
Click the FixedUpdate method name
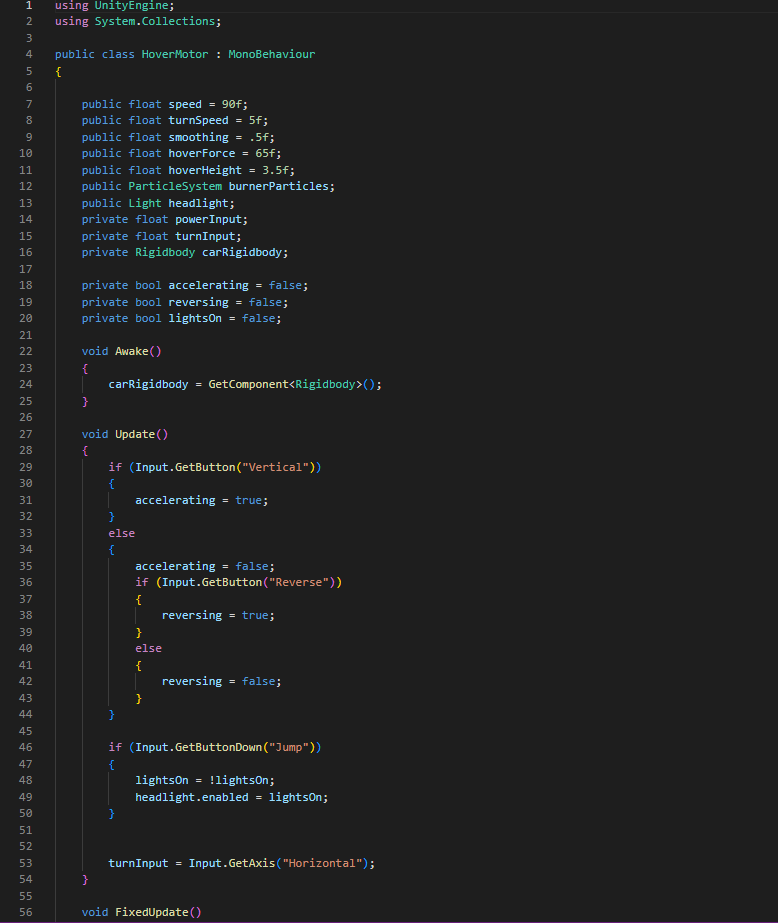151,912
